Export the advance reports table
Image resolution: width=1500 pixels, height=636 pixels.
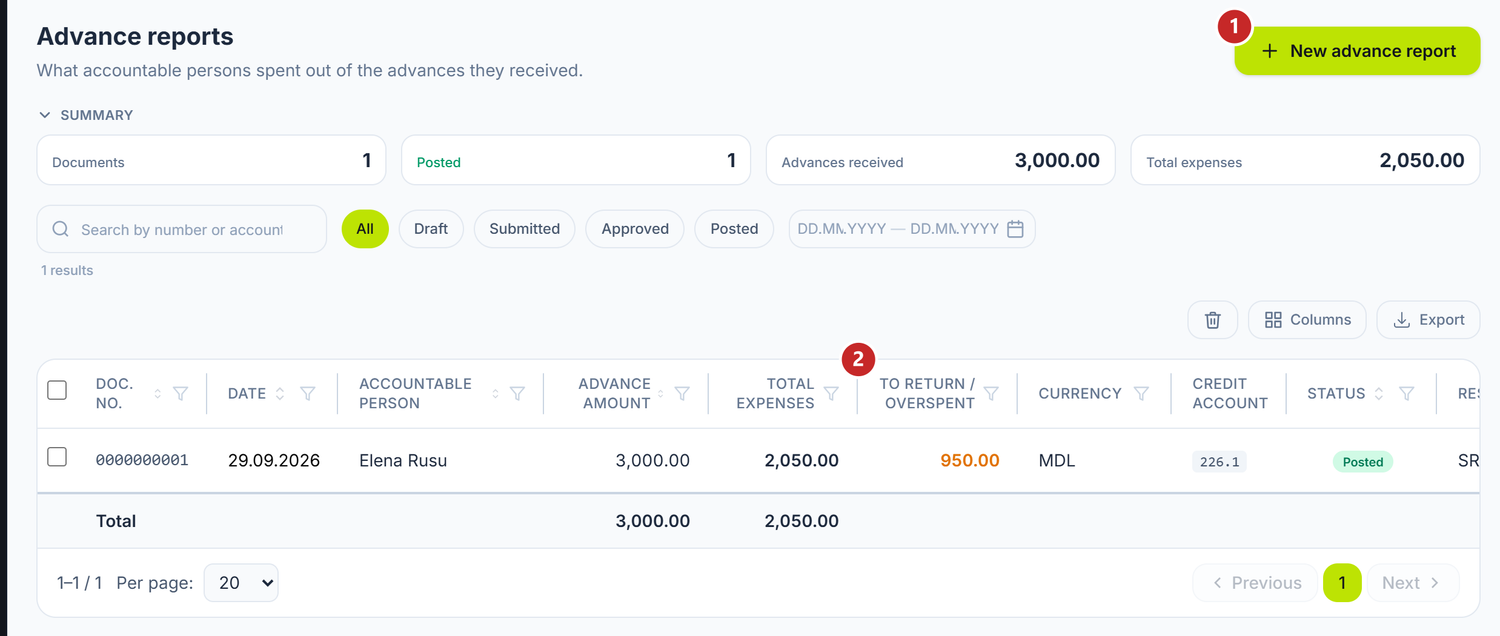click(1429, 320)
